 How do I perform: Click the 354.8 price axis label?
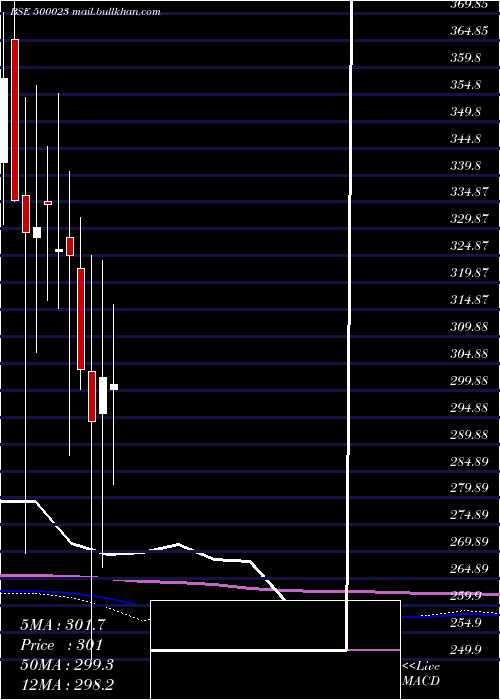coord(466,84)
